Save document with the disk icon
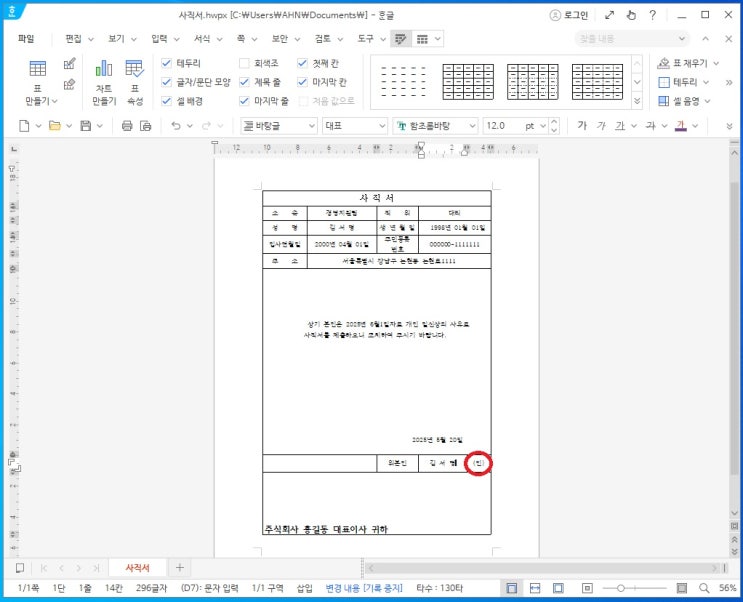743x602 pixels. [x=86, y=126]
